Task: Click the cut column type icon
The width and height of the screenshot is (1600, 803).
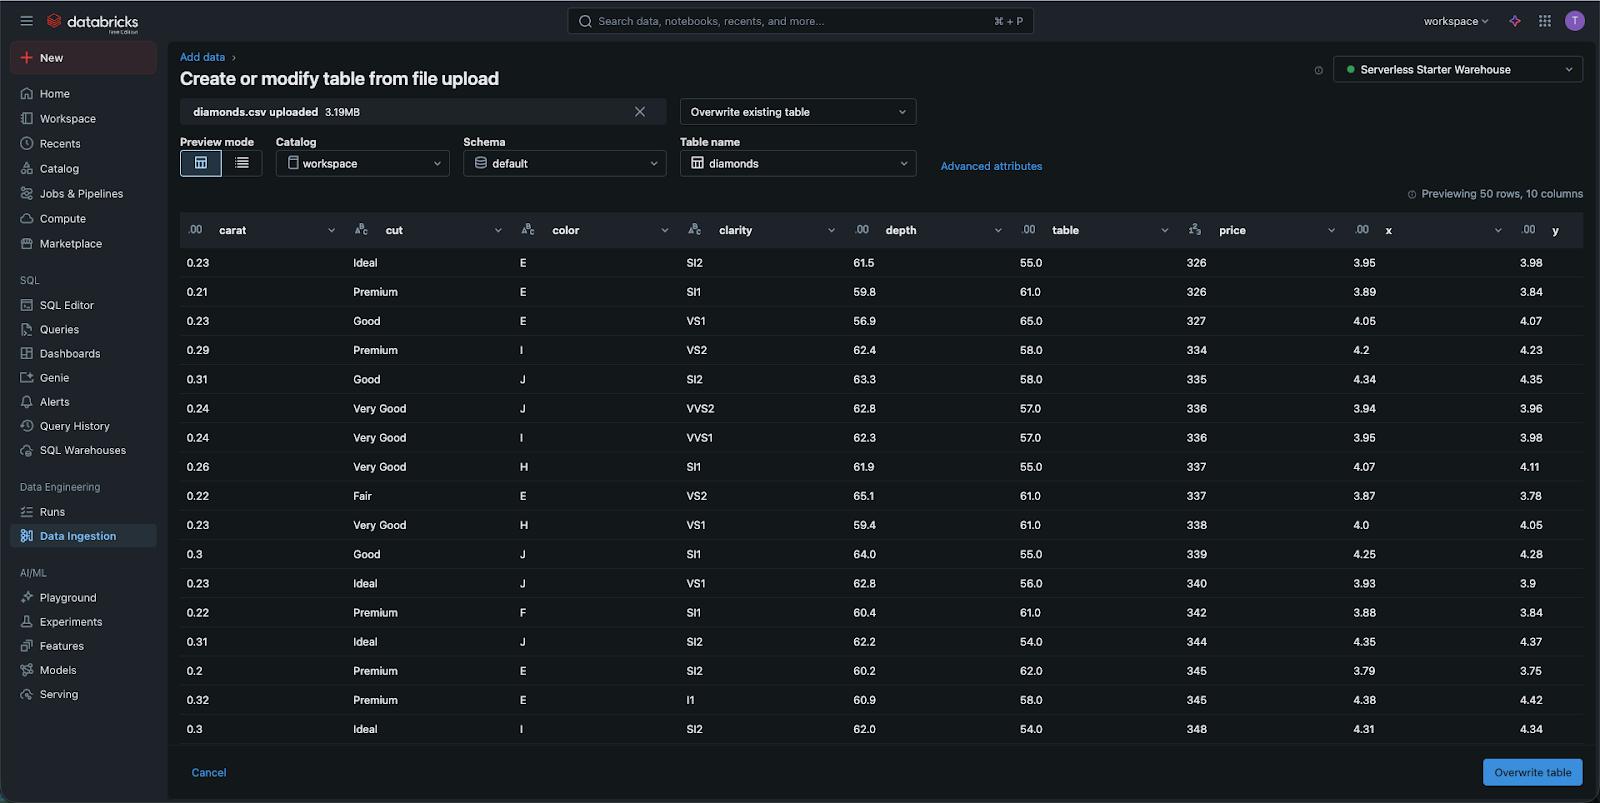Action: point(362,230)
